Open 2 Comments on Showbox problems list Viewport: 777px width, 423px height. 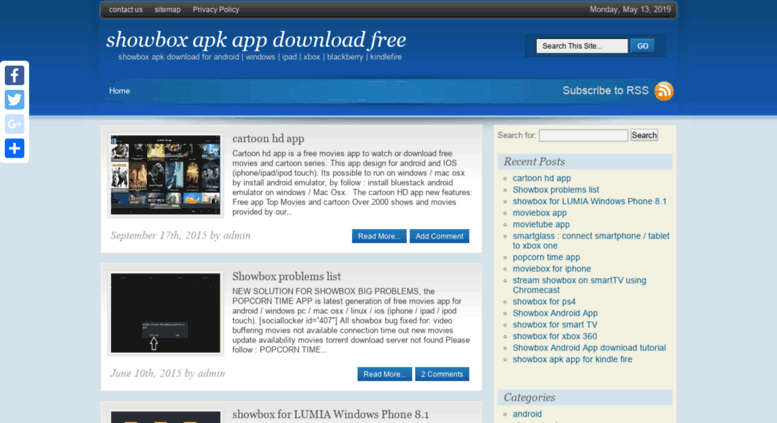point(442,374)
